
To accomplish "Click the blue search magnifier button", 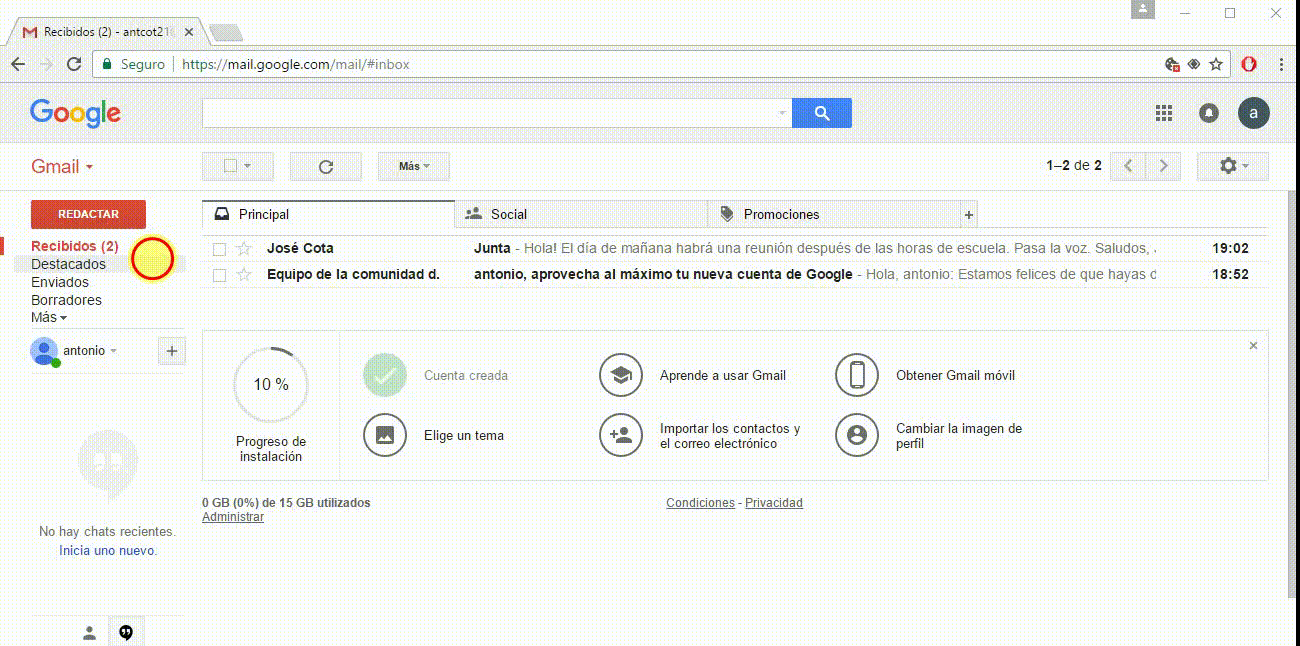I will pos(822,113).
